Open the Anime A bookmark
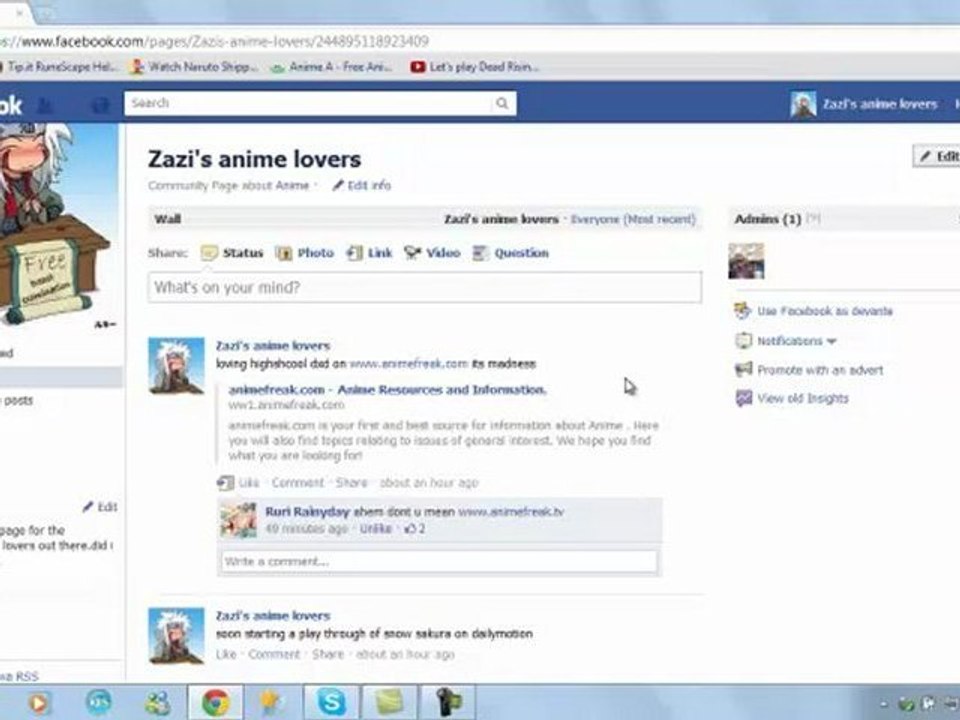The height and width of the screenshot is (720, 960). pyautogui.click(x=332, y=67)
